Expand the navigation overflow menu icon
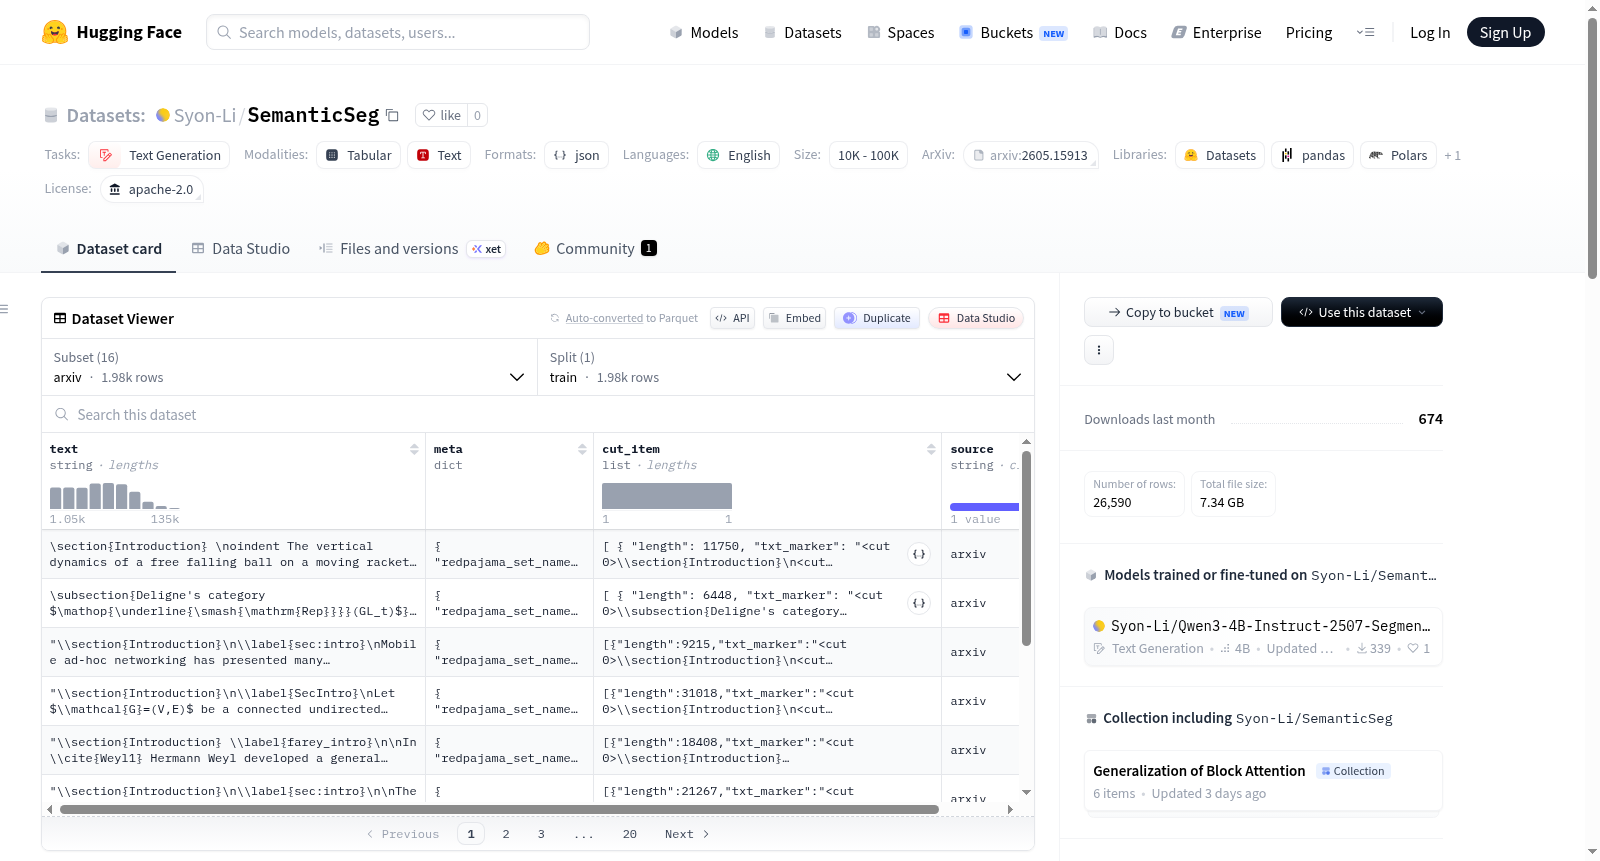 click(1365, 33)
